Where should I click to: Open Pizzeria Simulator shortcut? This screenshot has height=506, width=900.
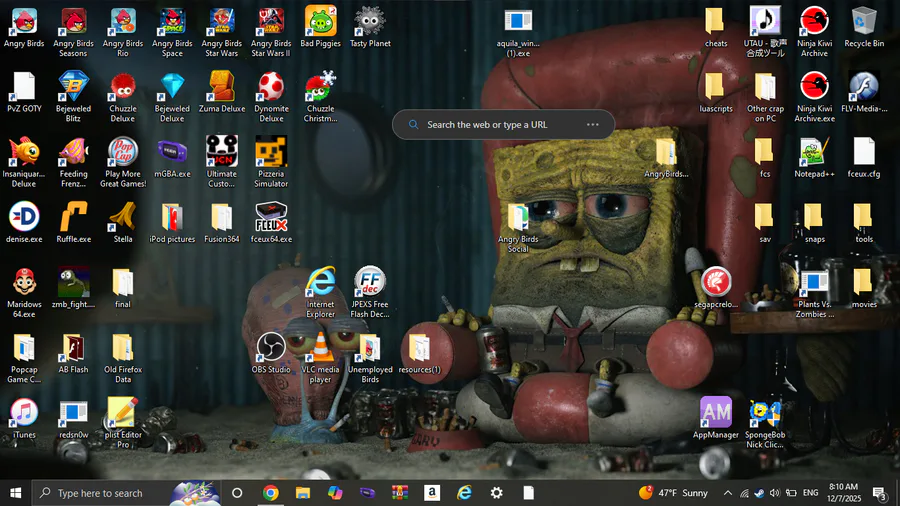click(271, 162)
